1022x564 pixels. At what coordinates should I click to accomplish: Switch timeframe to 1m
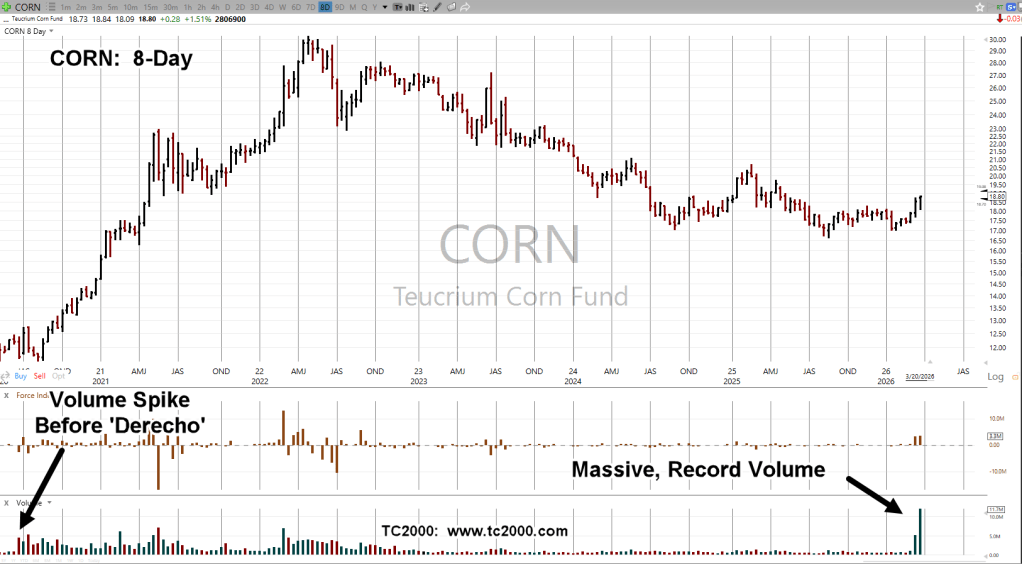tap(66, 7)
